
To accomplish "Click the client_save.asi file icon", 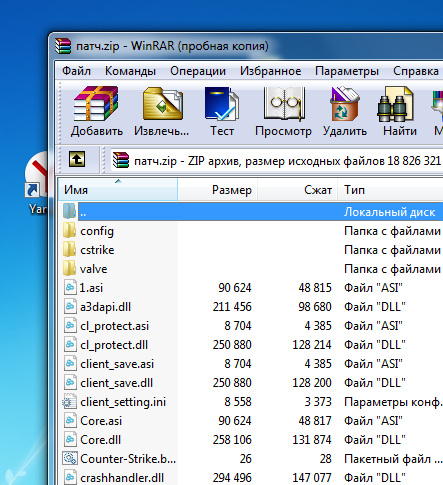I will 70,363.
